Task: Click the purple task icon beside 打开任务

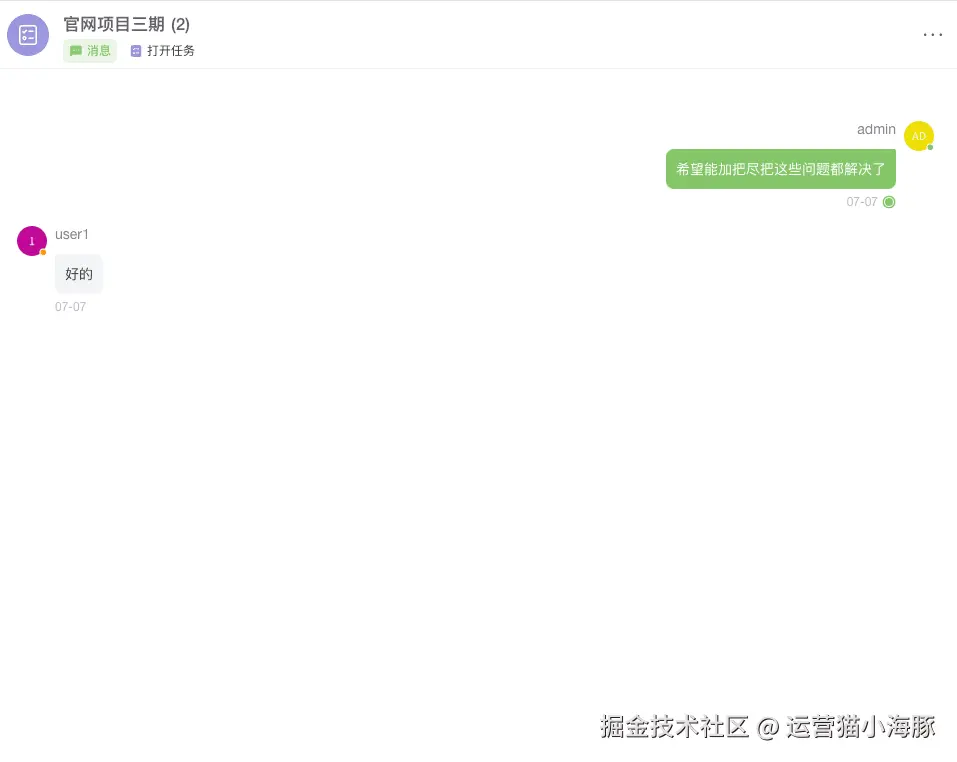Action: click(x=135, y=51)
